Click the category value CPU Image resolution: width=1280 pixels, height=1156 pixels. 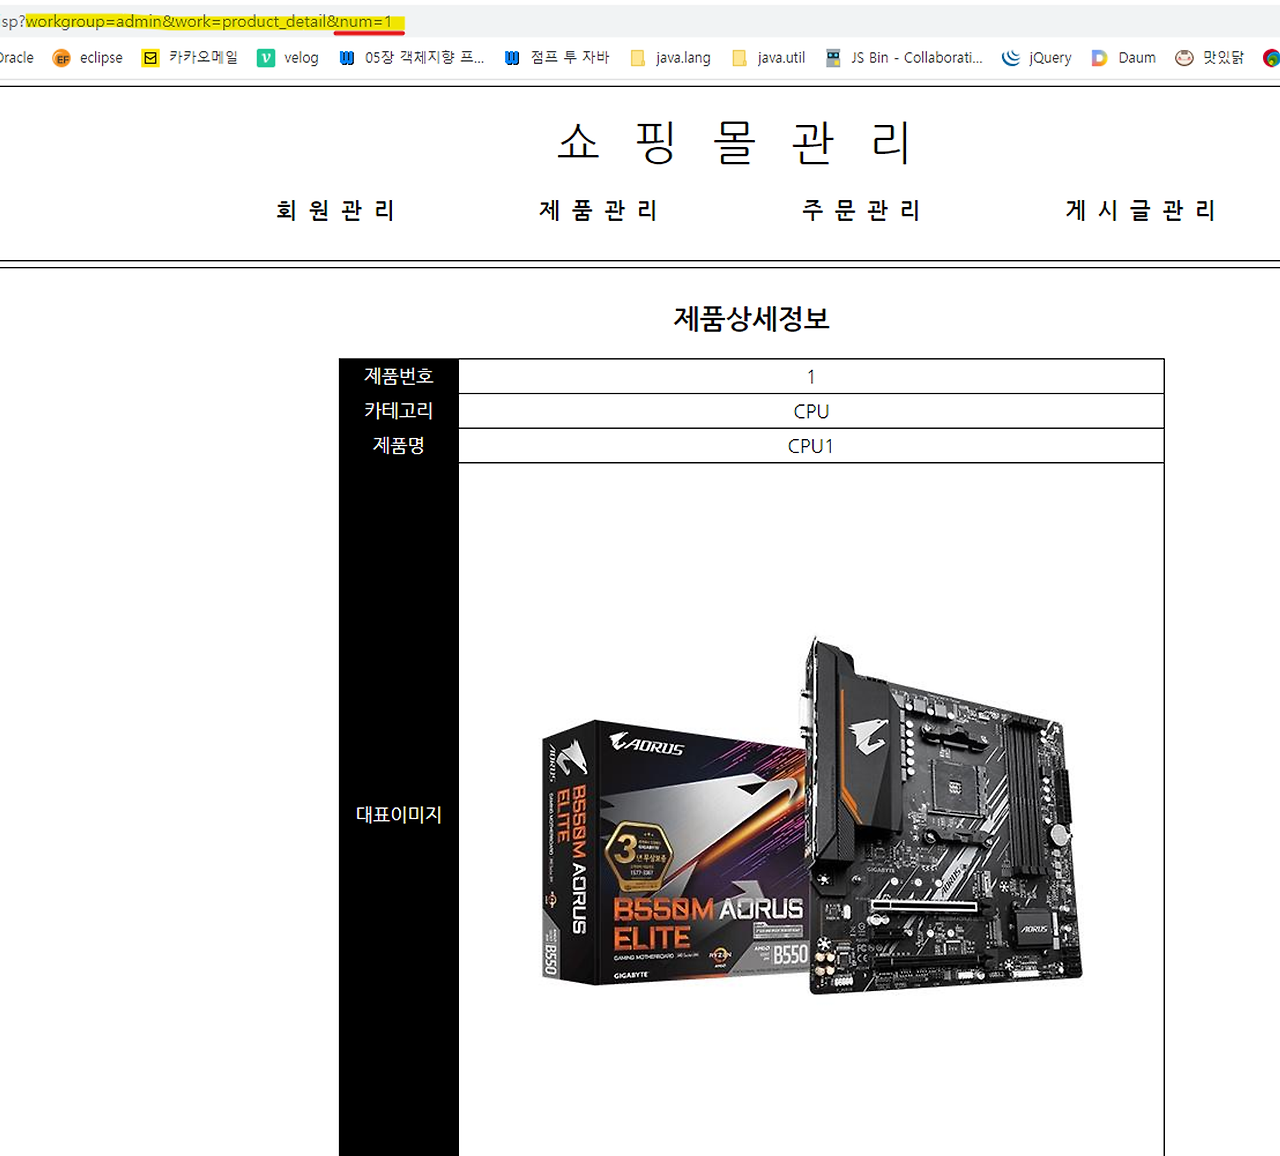(x=811, y=411)
